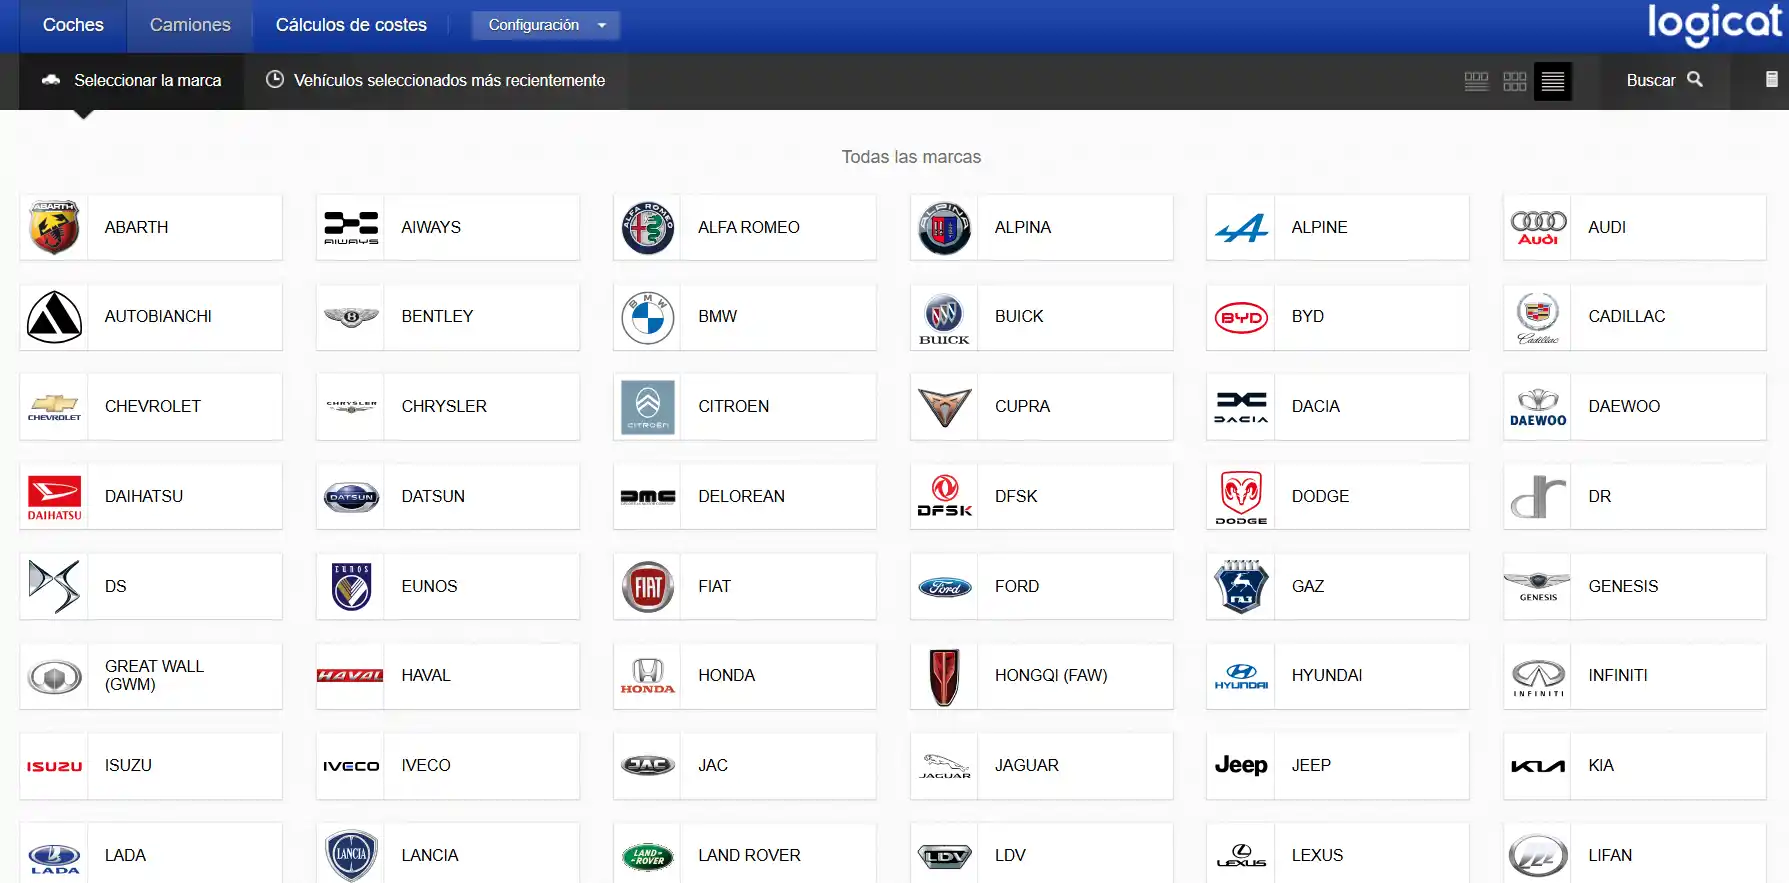This screenshot has height=883, width=1789.
Task: Choose the DATSUN brand
Action: (x=447, y=497)
